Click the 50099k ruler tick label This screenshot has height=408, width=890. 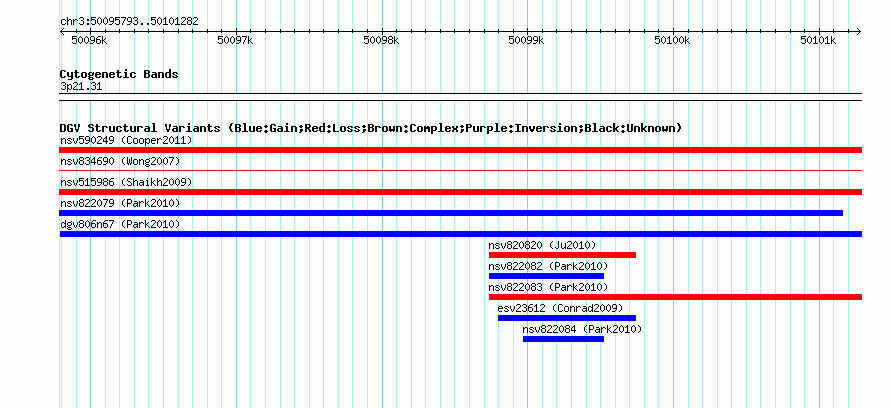[527, 40]
